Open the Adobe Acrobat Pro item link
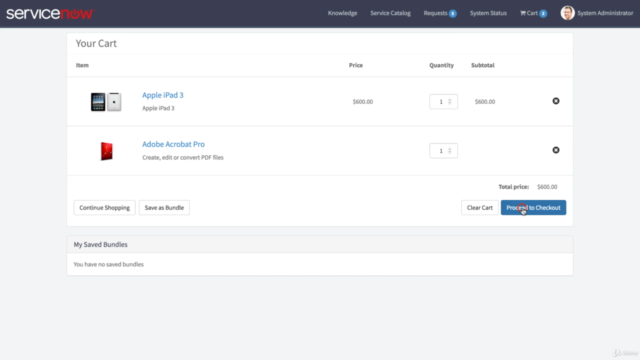The height and width of the screenshot is (360, 640). (x=173, y=144)
